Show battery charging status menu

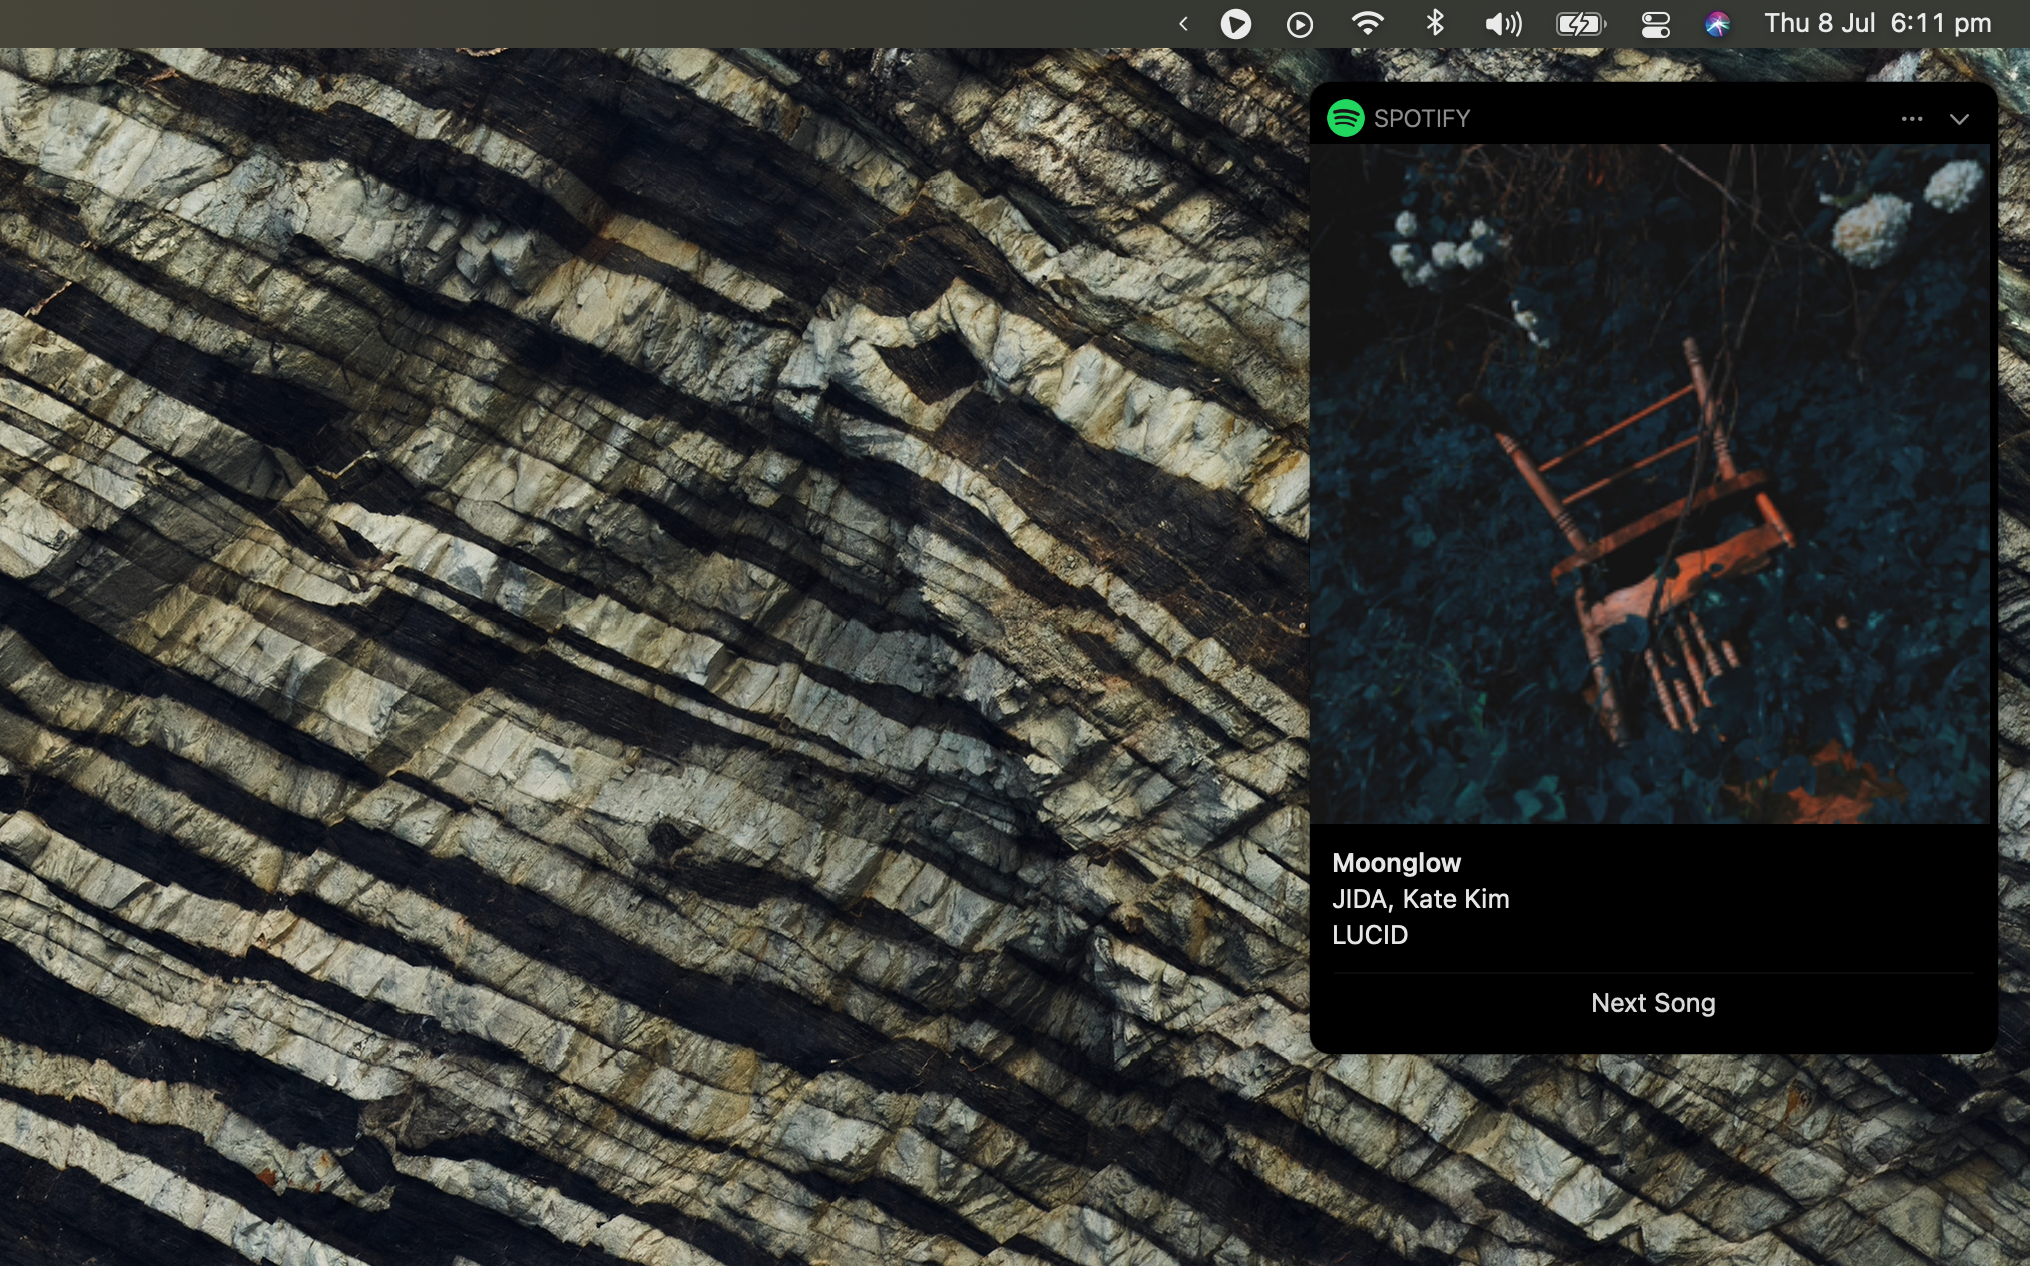click(x=1580, y=24)
